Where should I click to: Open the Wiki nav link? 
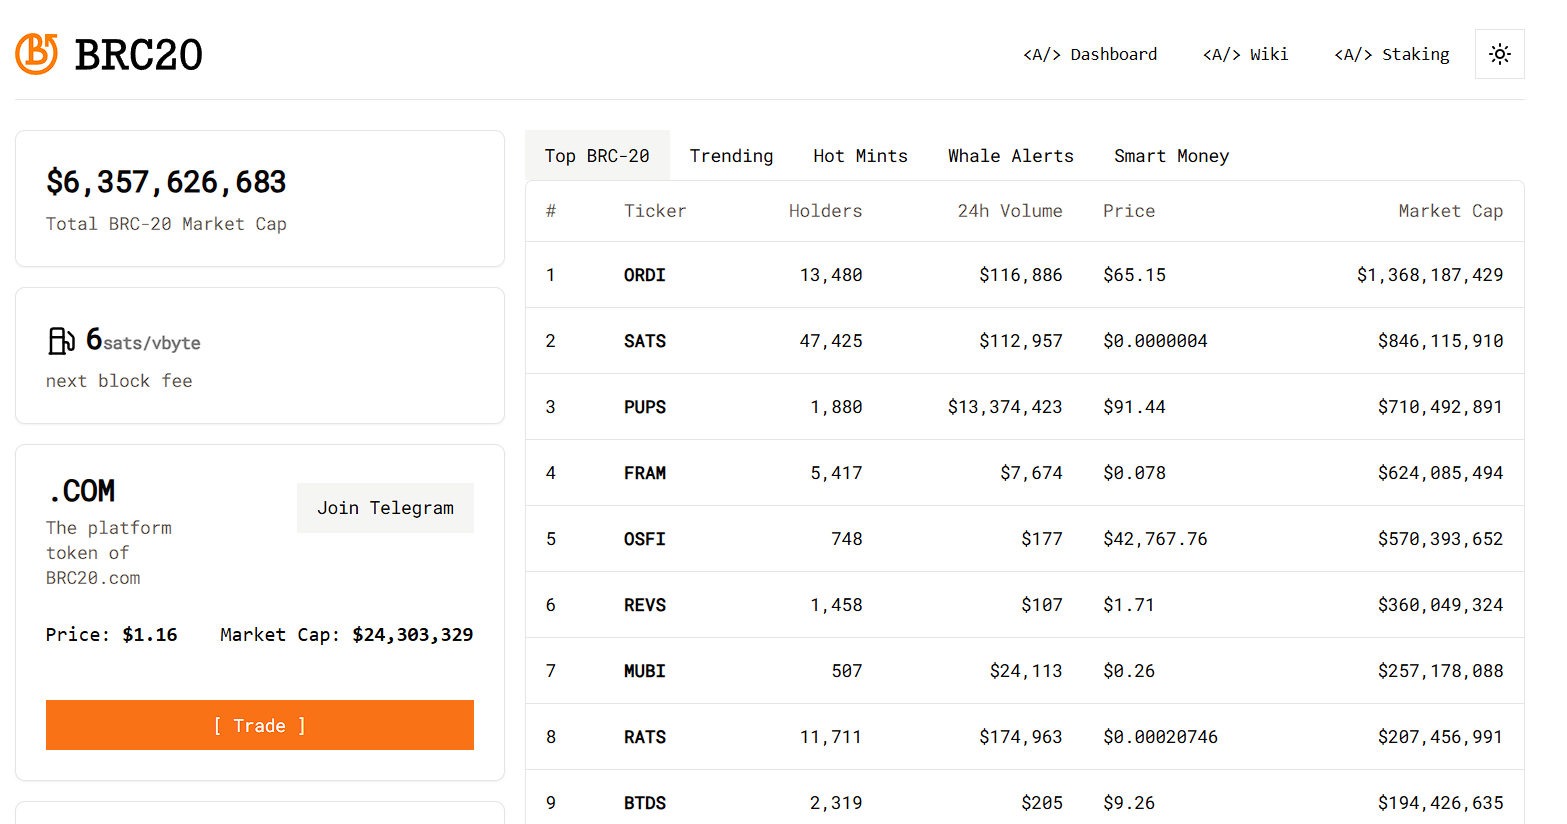click(1245, 54)
